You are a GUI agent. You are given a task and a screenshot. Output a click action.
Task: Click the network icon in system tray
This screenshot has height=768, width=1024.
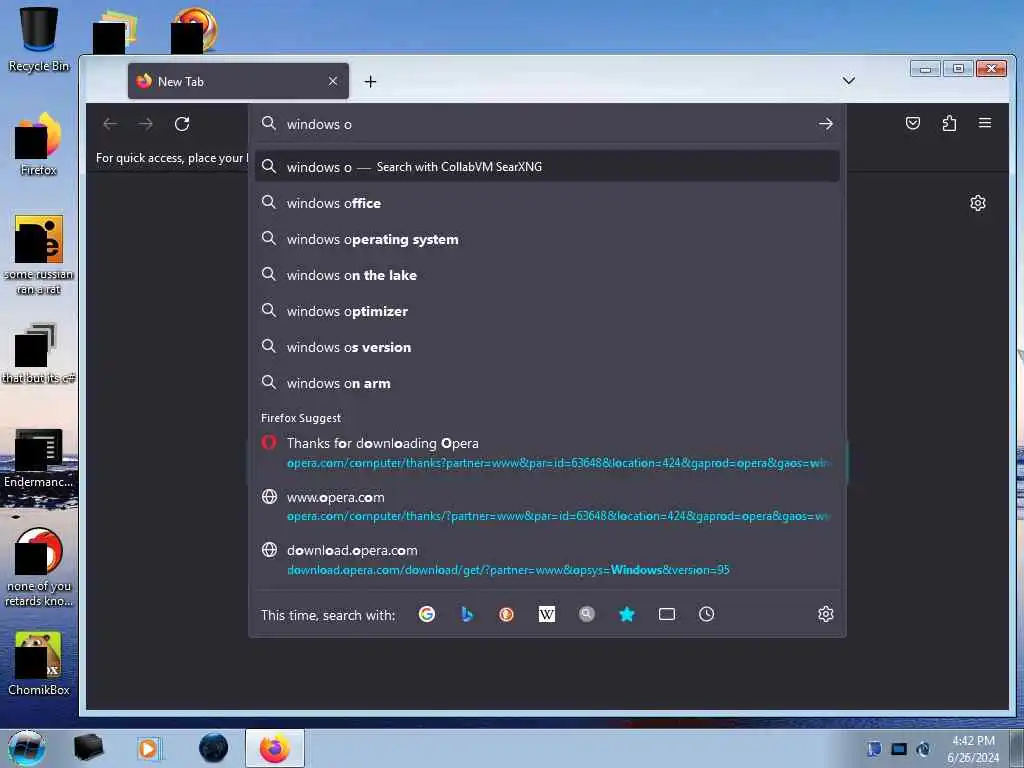[x=899, y=749]
